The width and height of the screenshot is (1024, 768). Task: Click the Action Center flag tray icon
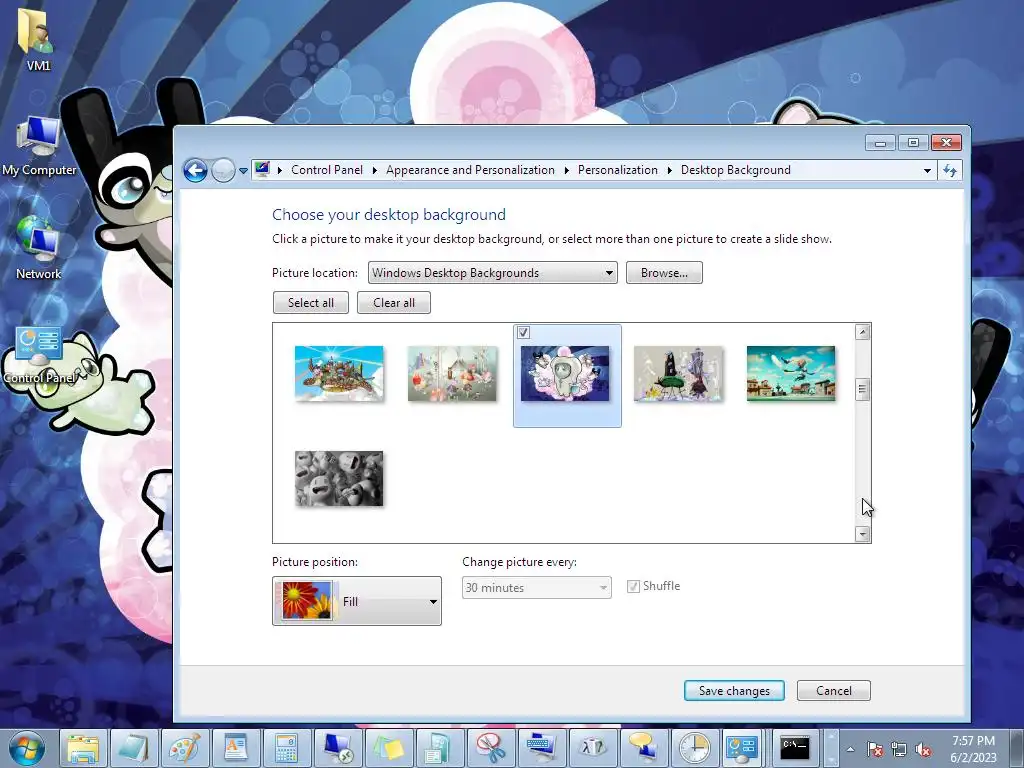pyautogui.click(x=874, y=749)
